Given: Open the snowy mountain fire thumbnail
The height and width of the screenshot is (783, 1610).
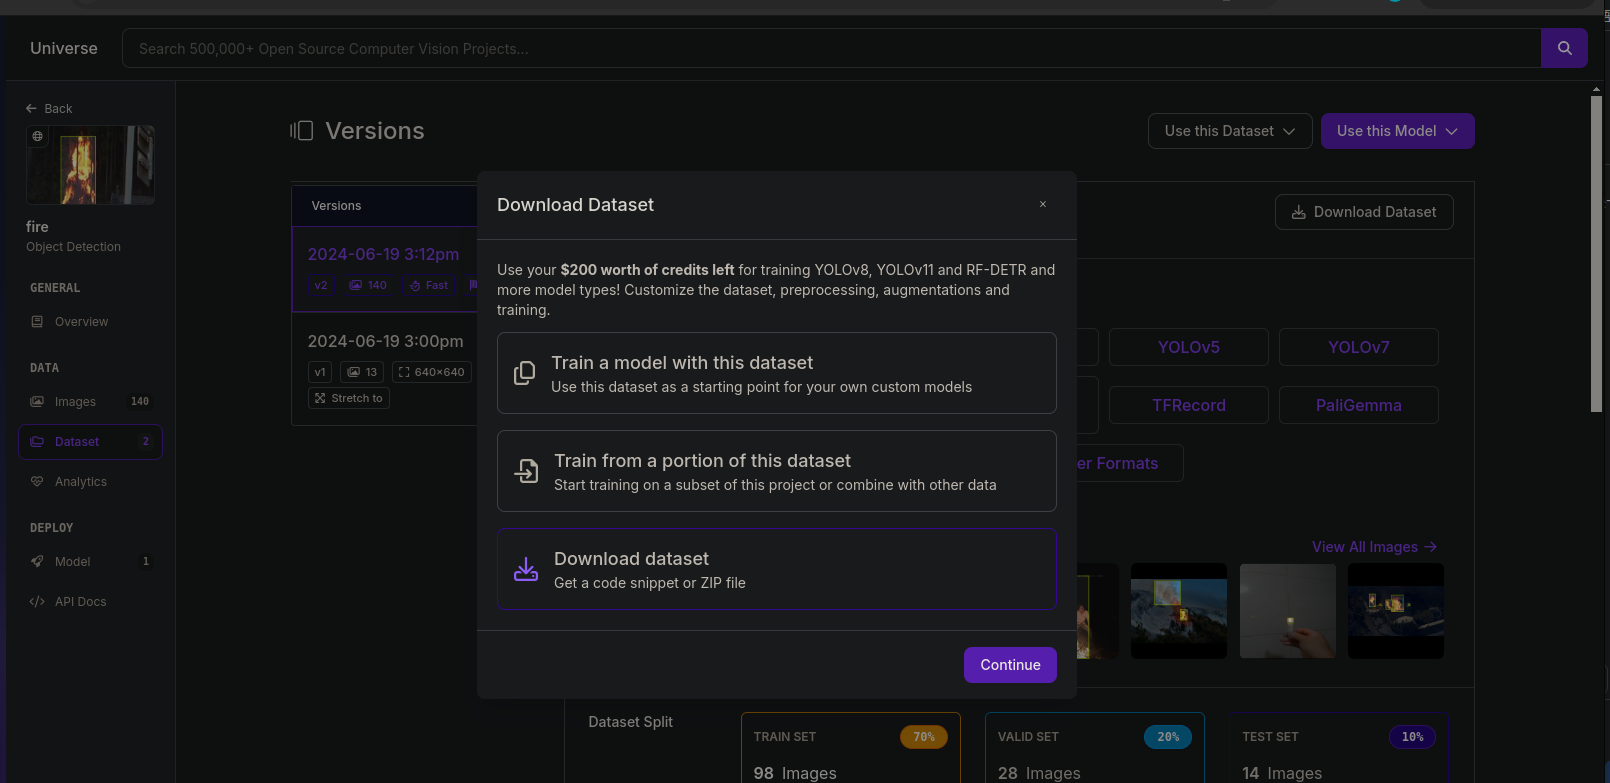Looking at the screenshot, I should click(1179, 611).
